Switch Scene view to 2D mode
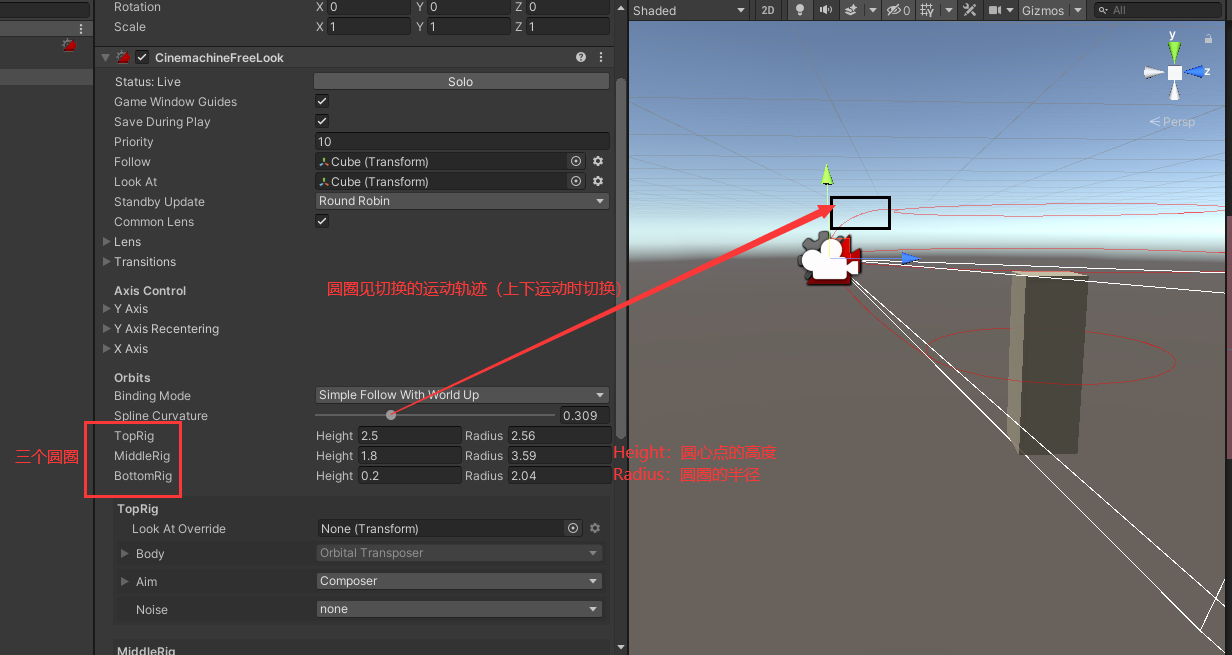 click(768, 10)
